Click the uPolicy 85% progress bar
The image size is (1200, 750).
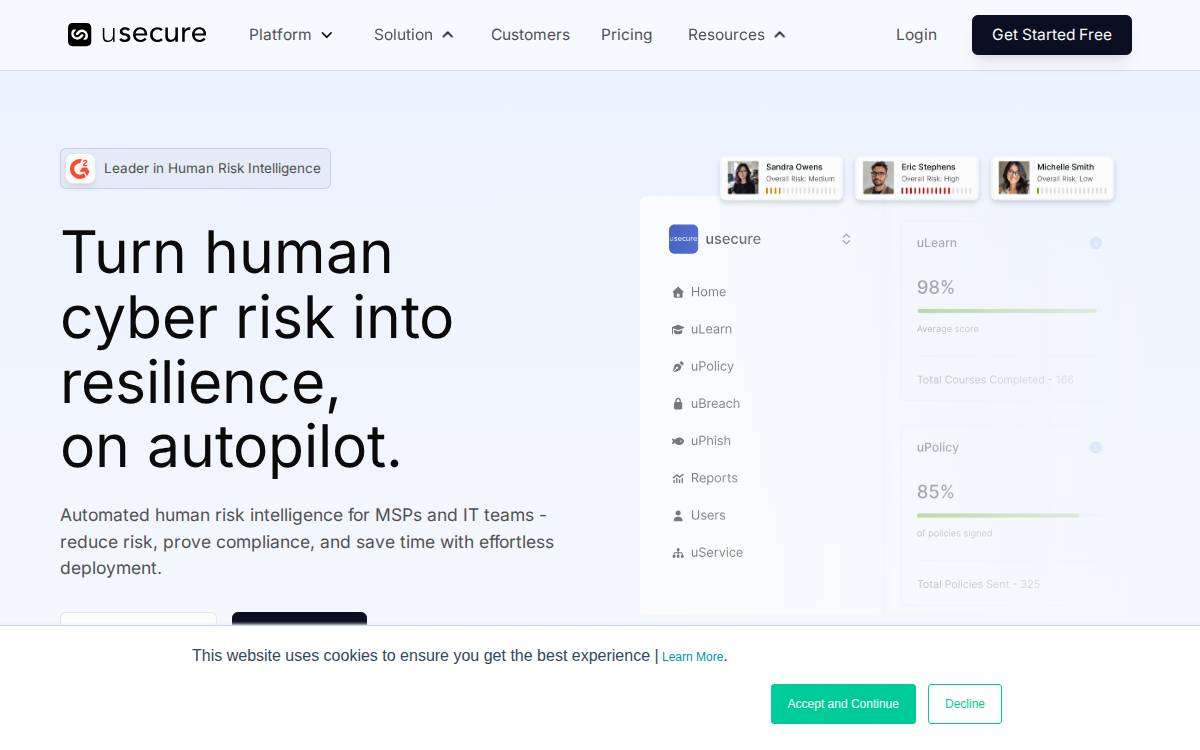coord(1007,515)
